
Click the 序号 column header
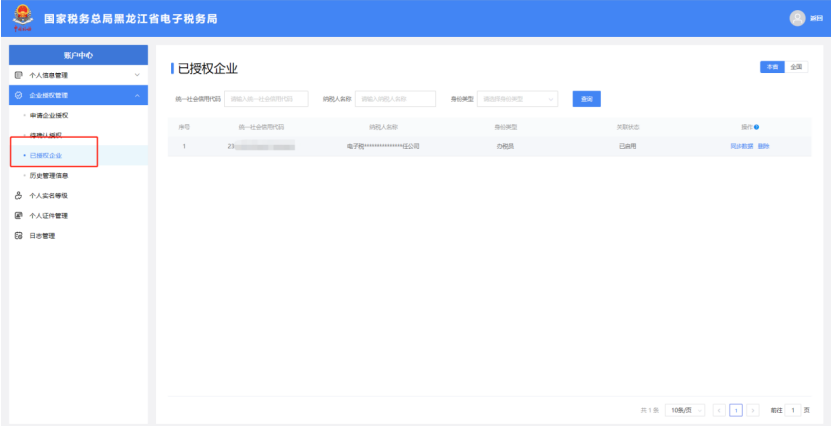(x=184, y=127)
